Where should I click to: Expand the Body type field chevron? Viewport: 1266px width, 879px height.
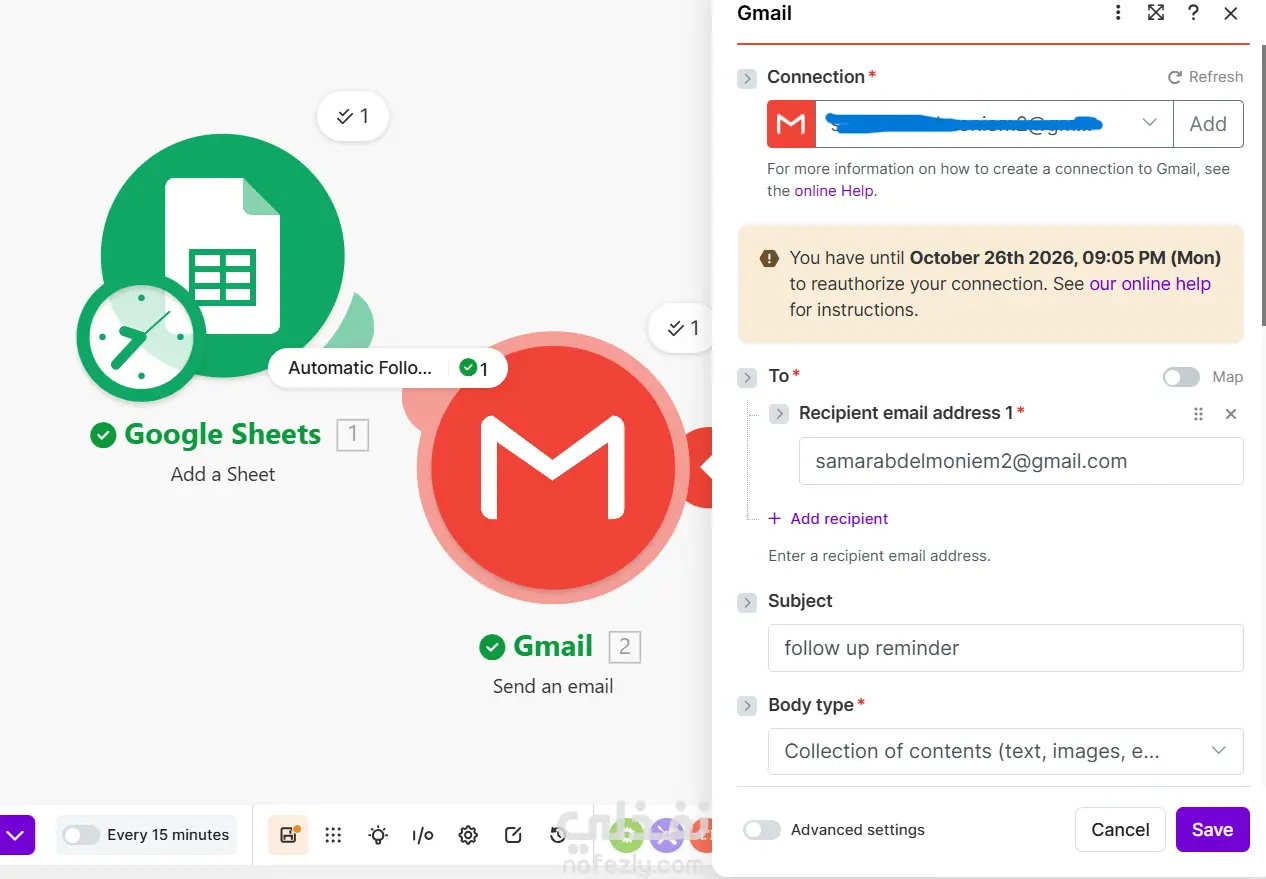[x=747, y=706]
